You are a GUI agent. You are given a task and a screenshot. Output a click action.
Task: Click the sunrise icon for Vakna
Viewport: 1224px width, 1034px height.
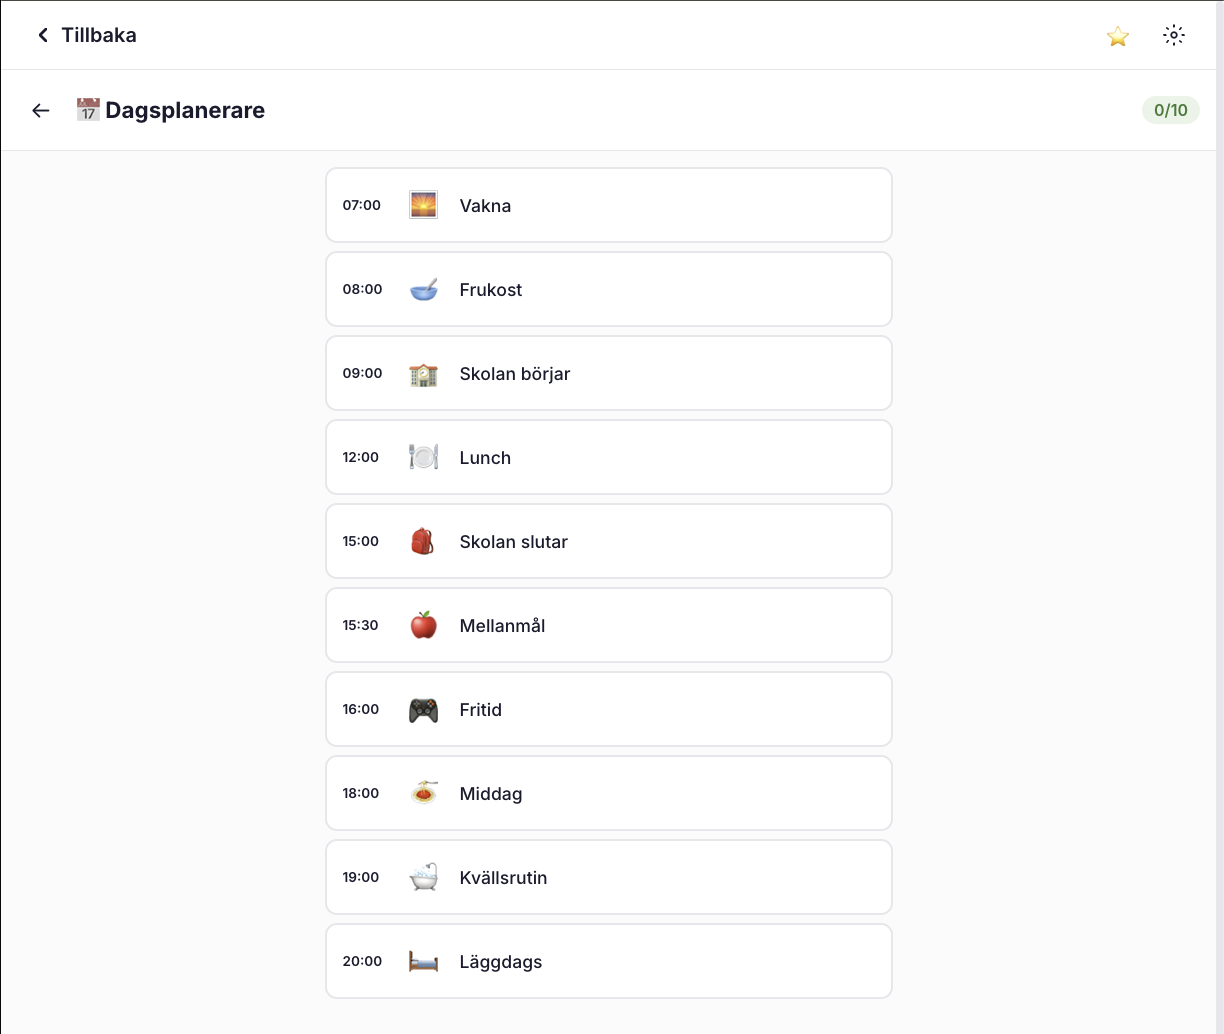click(423, 205)
